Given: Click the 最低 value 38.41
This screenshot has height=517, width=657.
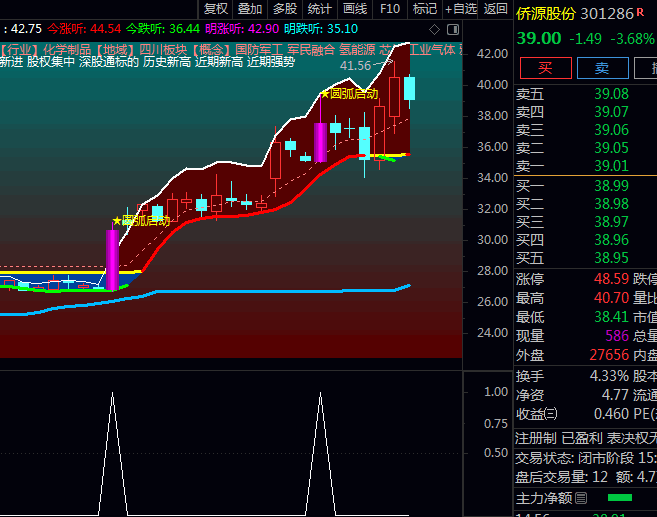Looking at the screenshot, I should click(x=611, y=317).
